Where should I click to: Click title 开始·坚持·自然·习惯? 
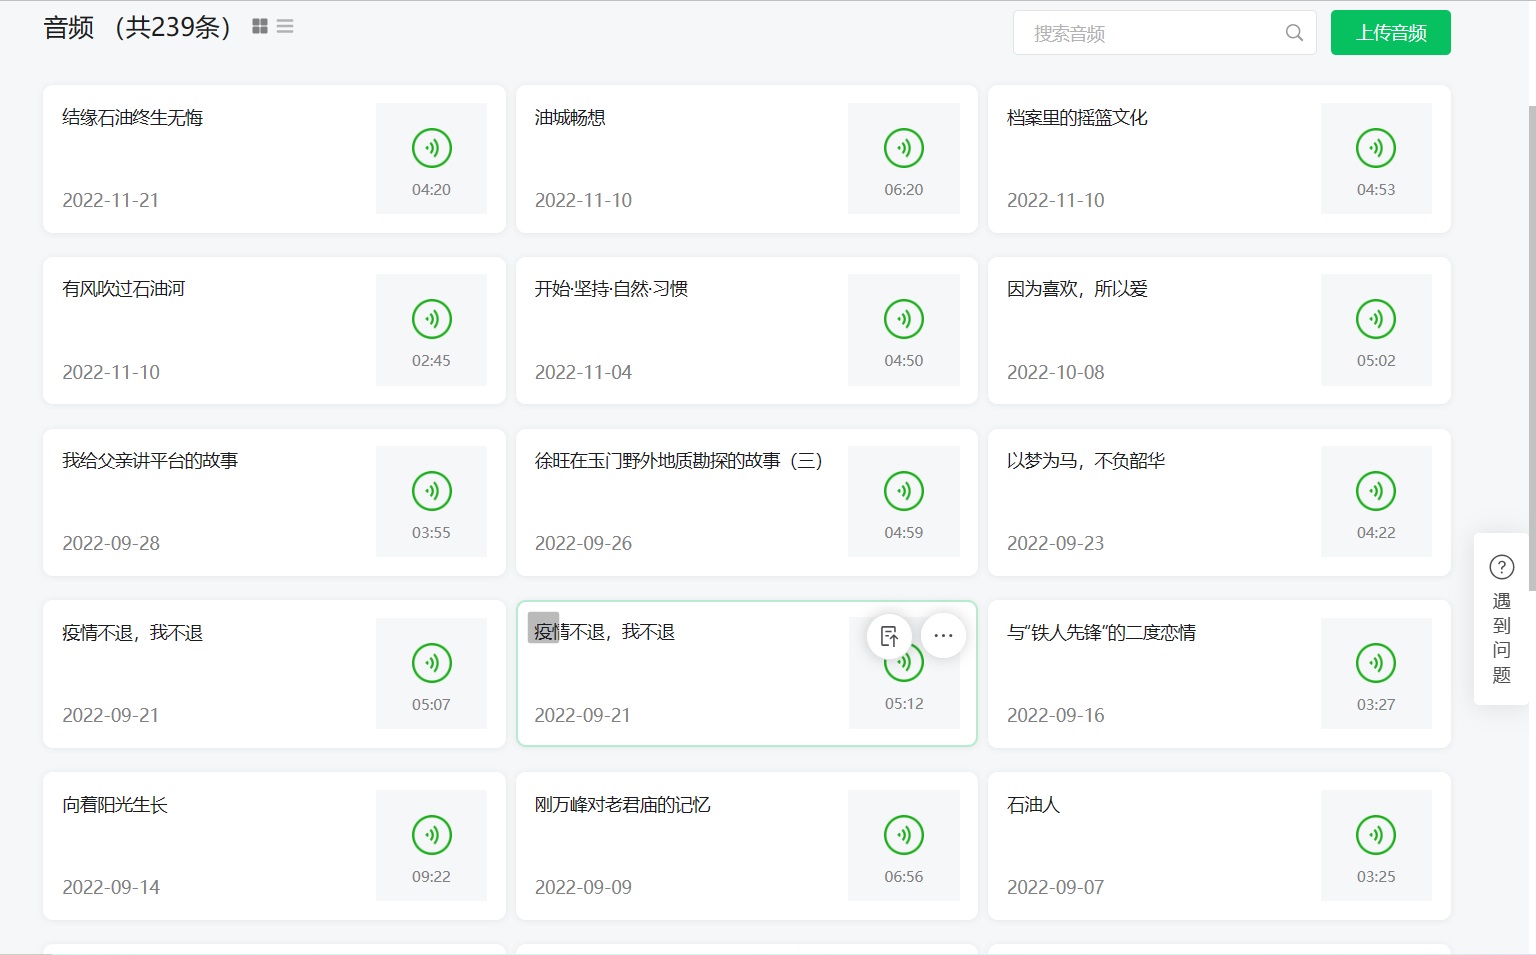click(611, 288)
